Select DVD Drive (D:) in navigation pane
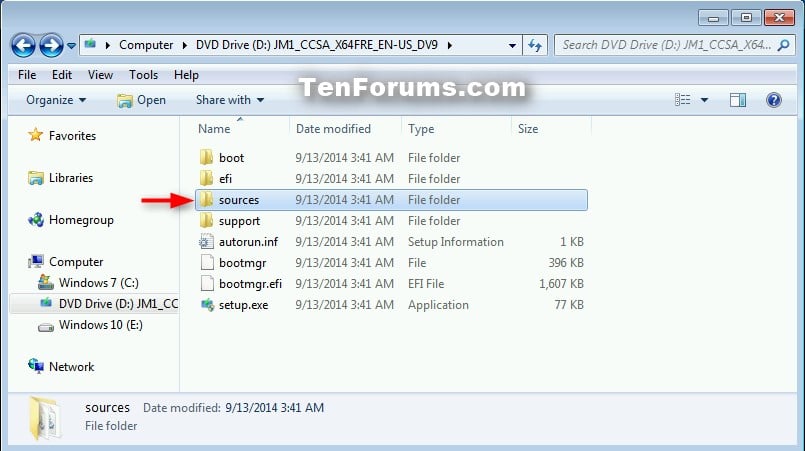This screenshot has width=805, height=451. (x=119, y=304)
